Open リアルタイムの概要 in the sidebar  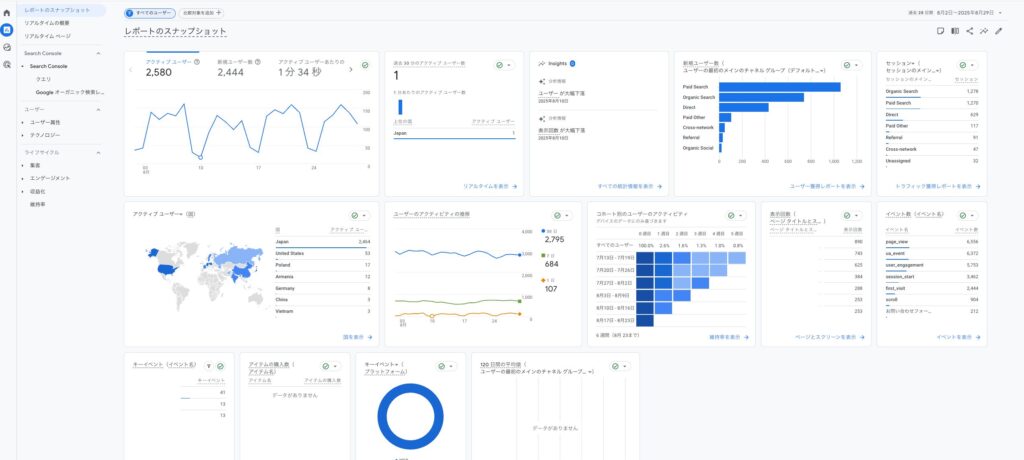46,22
